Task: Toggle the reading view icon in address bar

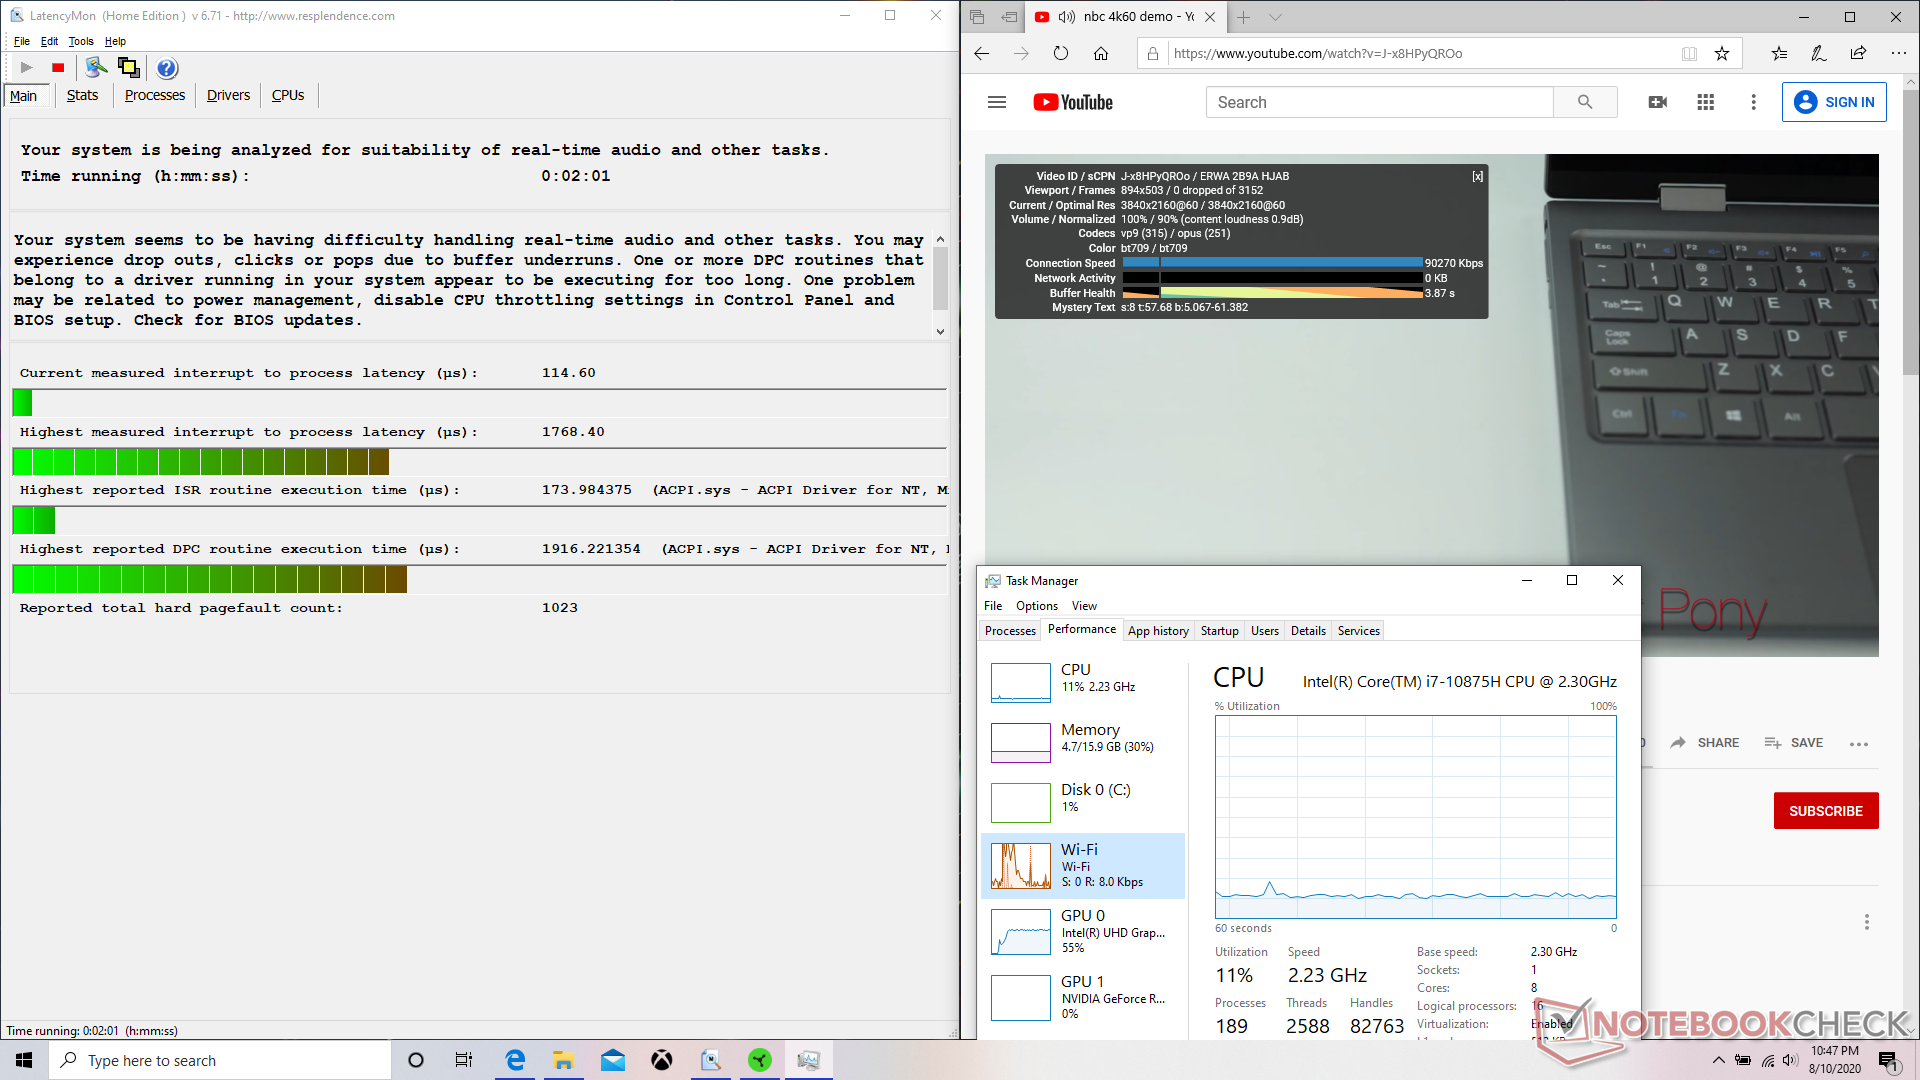Action: coord(1689,54)
